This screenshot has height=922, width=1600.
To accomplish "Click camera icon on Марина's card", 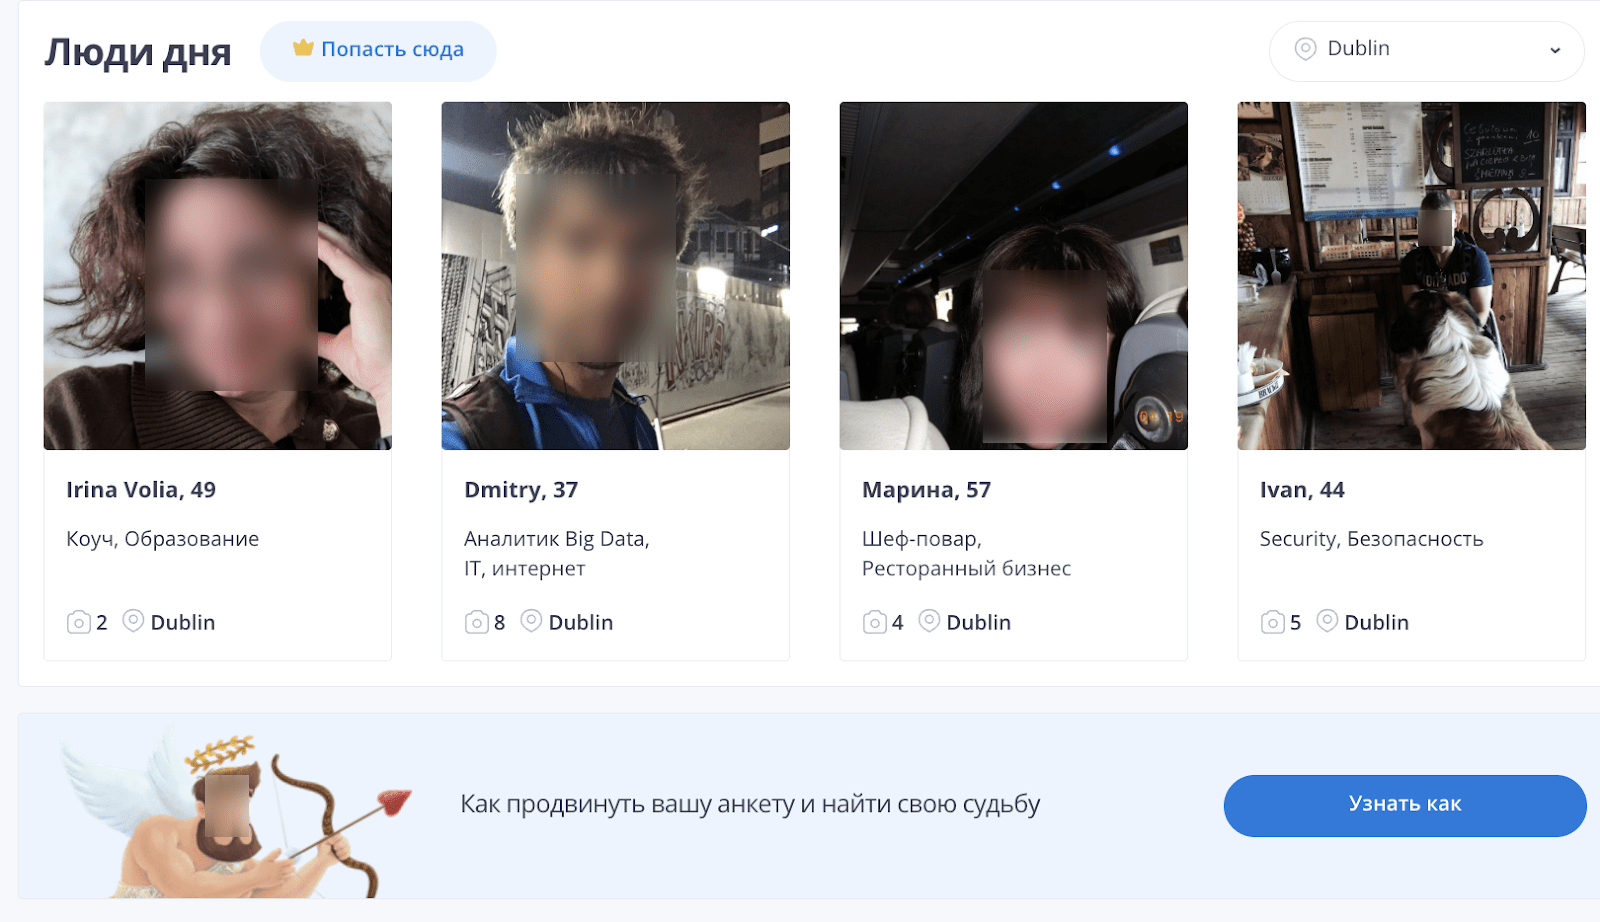I will pyautogui.click(x=875, y=622).
